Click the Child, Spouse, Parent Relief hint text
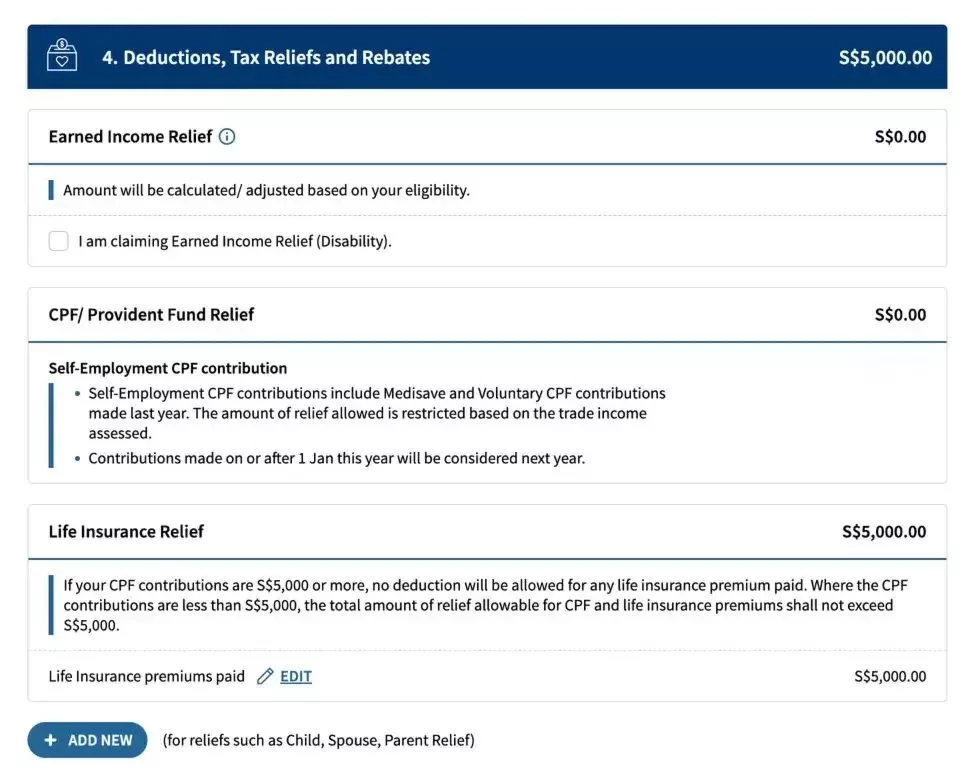Viewport: 974px width, 780px height. click(319, 740)
